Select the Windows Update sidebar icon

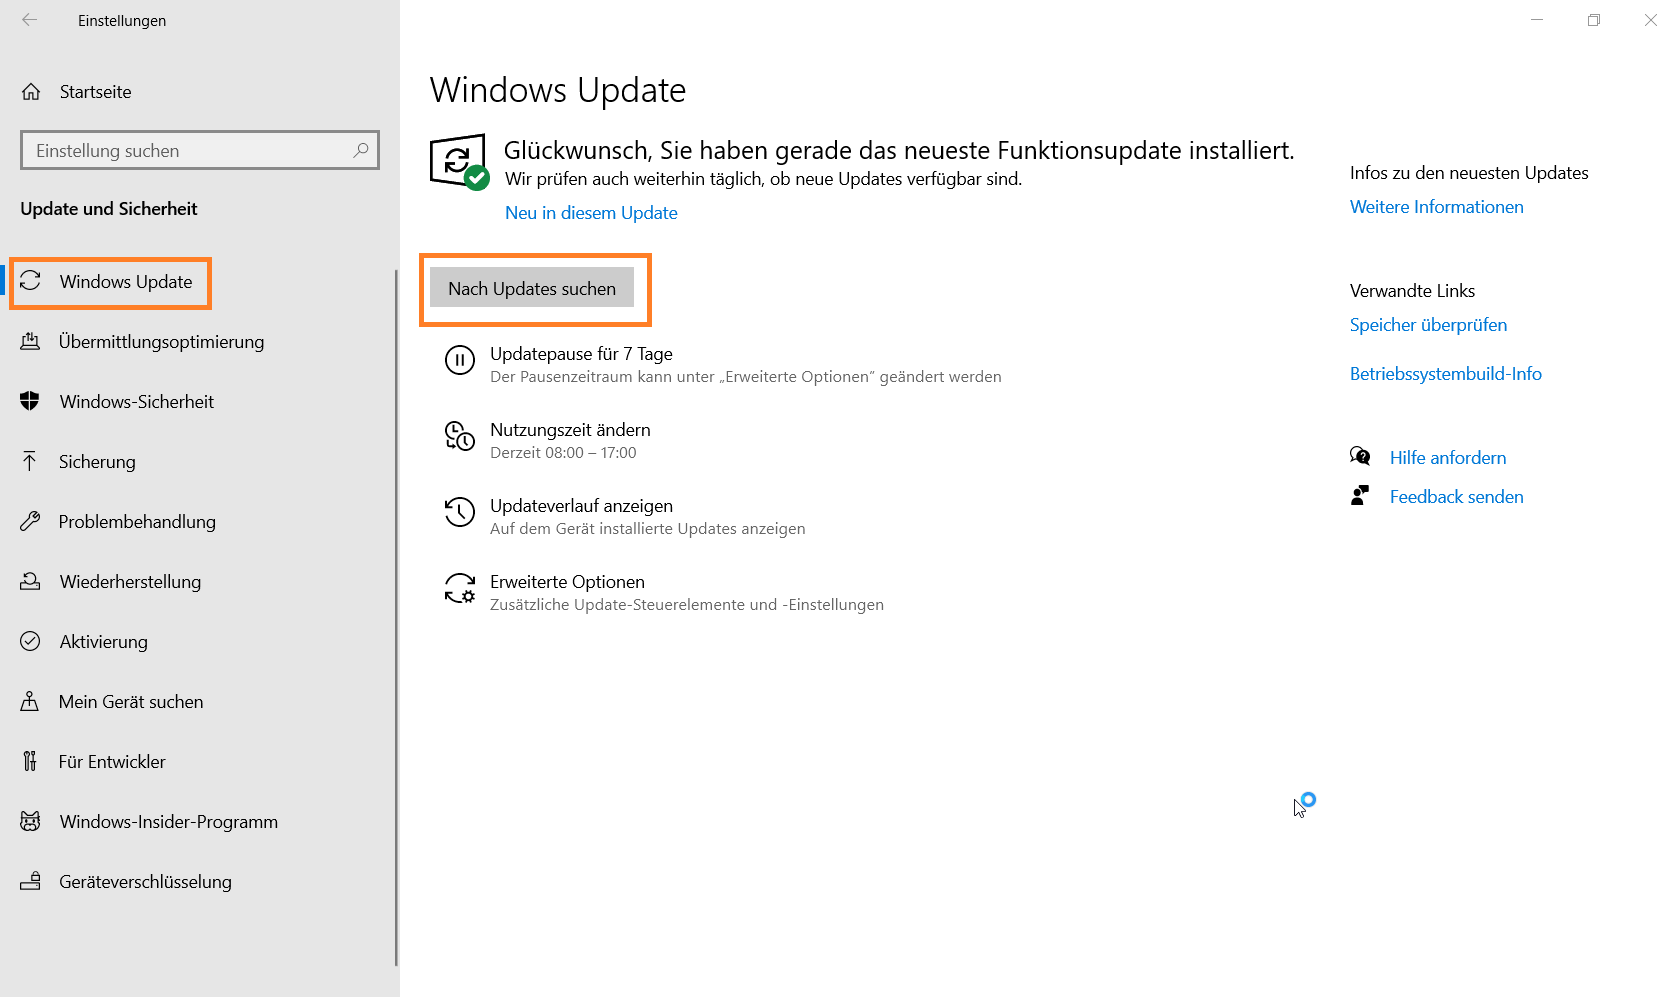pos(31,282)
